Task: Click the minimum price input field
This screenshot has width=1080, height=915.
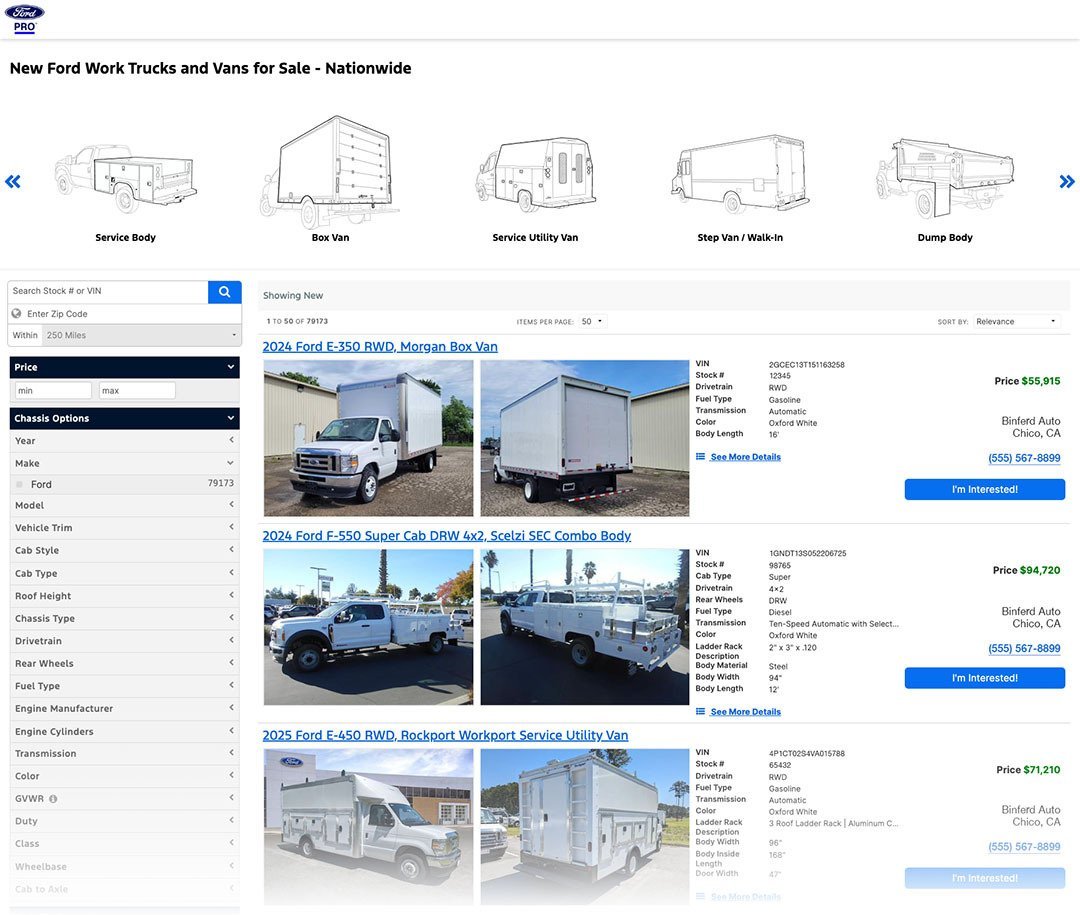Action: tap(53, 391)
